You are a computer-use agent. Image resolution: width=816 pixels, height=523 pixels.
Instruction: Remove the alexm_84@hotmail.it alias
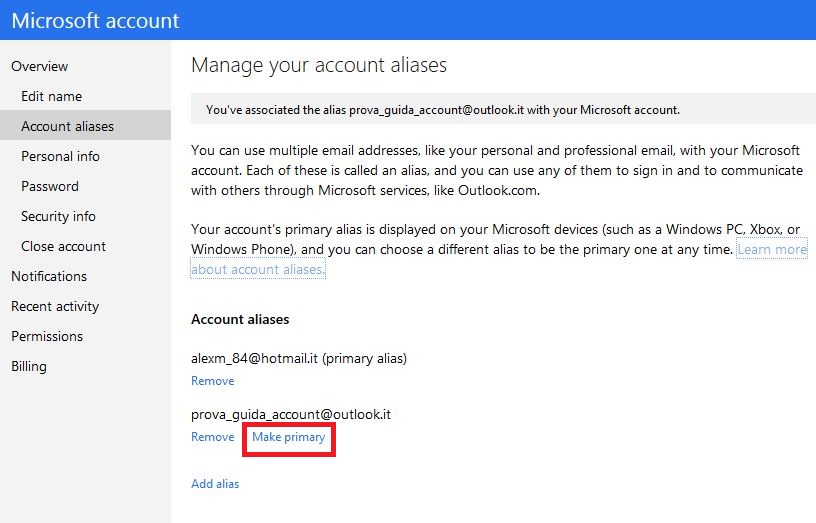213,381
